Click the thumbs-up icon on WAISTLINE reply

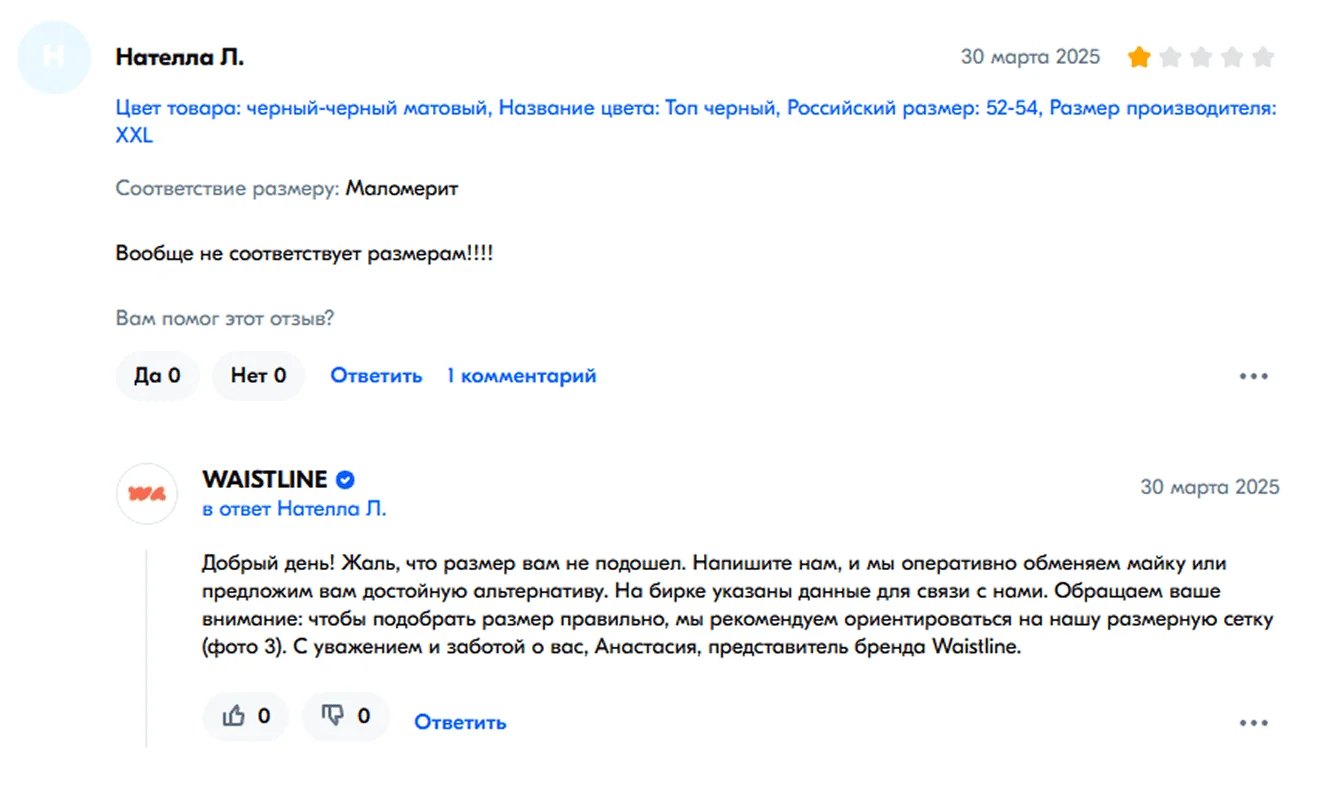click(x=234, y=716)
